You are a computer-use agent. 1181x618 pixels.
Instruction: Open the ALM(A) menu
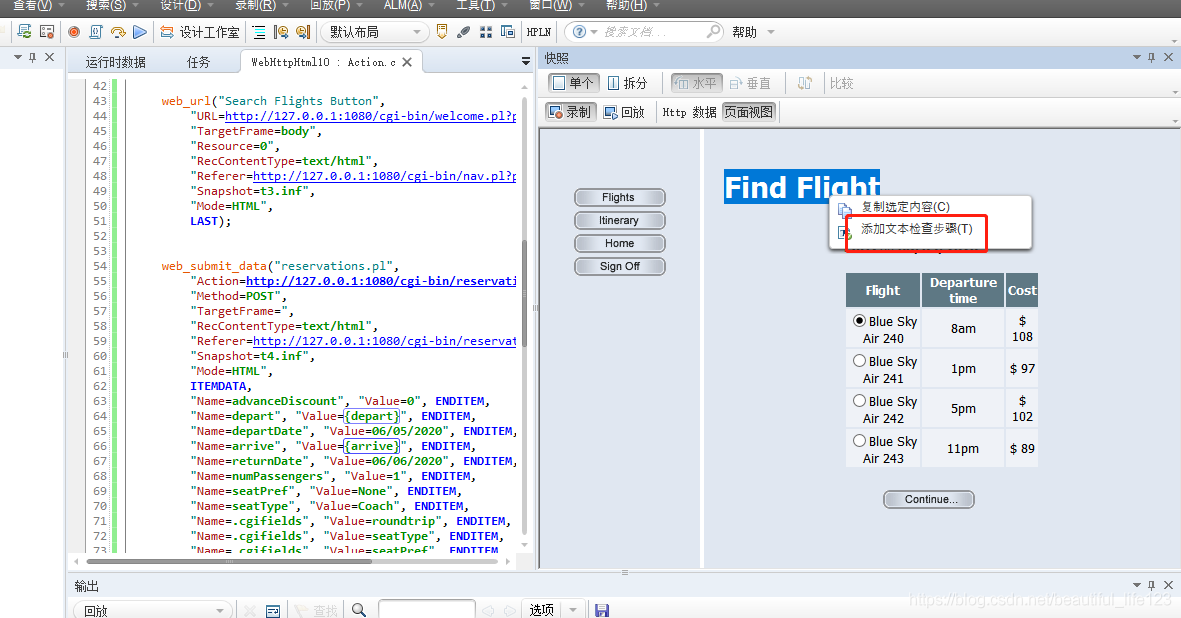tap(404, 5)
